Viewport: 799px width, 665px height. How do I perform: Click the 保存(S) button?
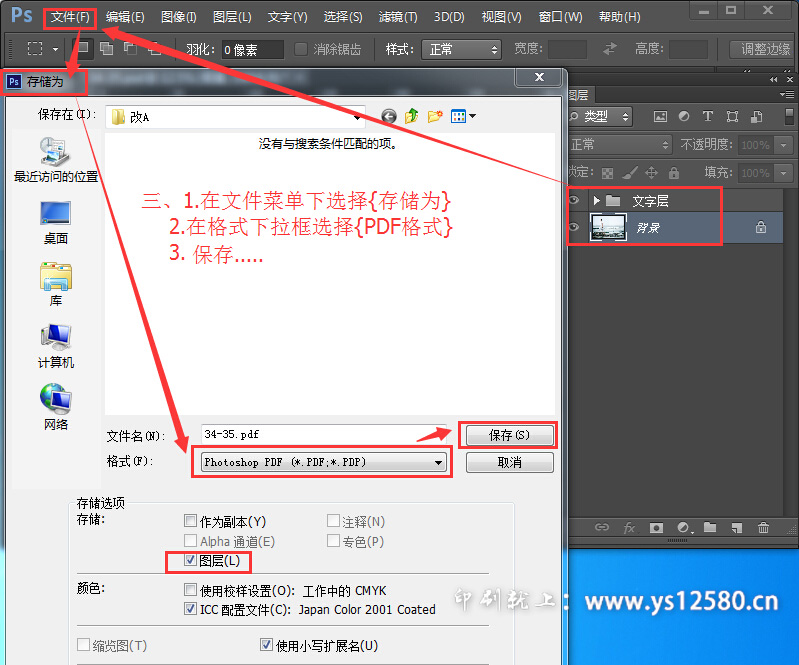(508, 435)
